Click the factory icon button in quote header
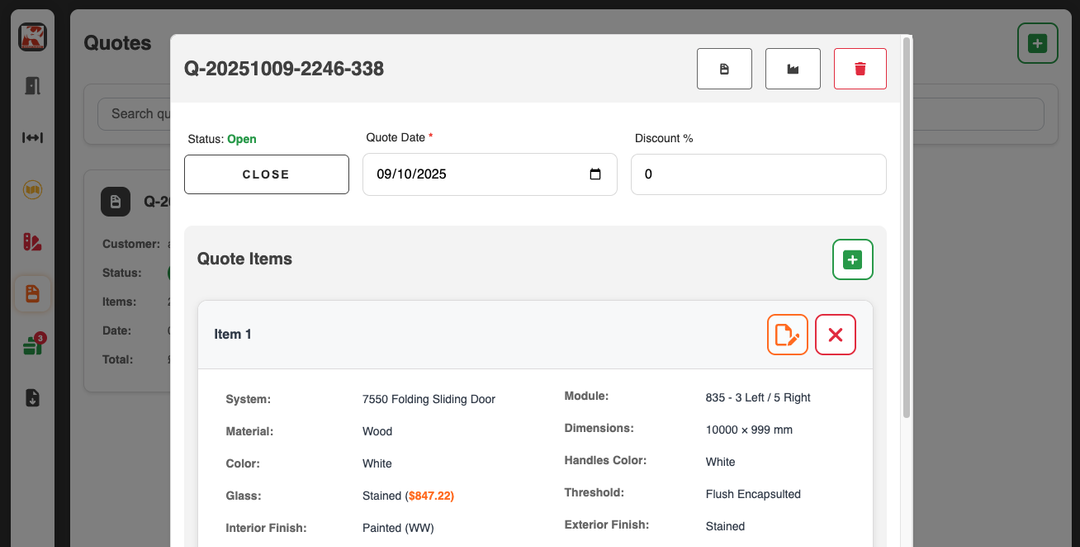 click(x=793, y=69)
